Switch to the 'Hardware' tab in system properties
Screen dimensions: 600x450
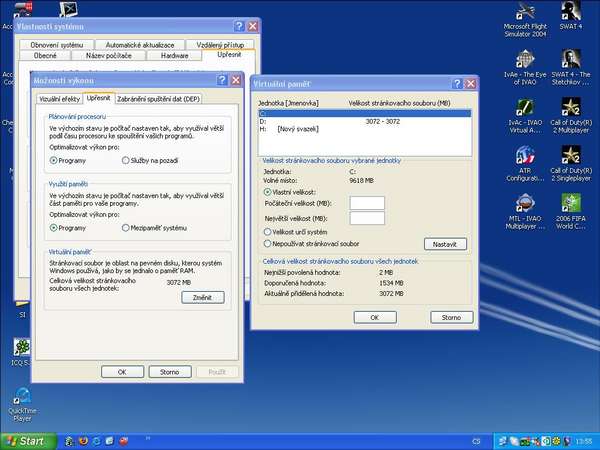(x=174, y=56)
